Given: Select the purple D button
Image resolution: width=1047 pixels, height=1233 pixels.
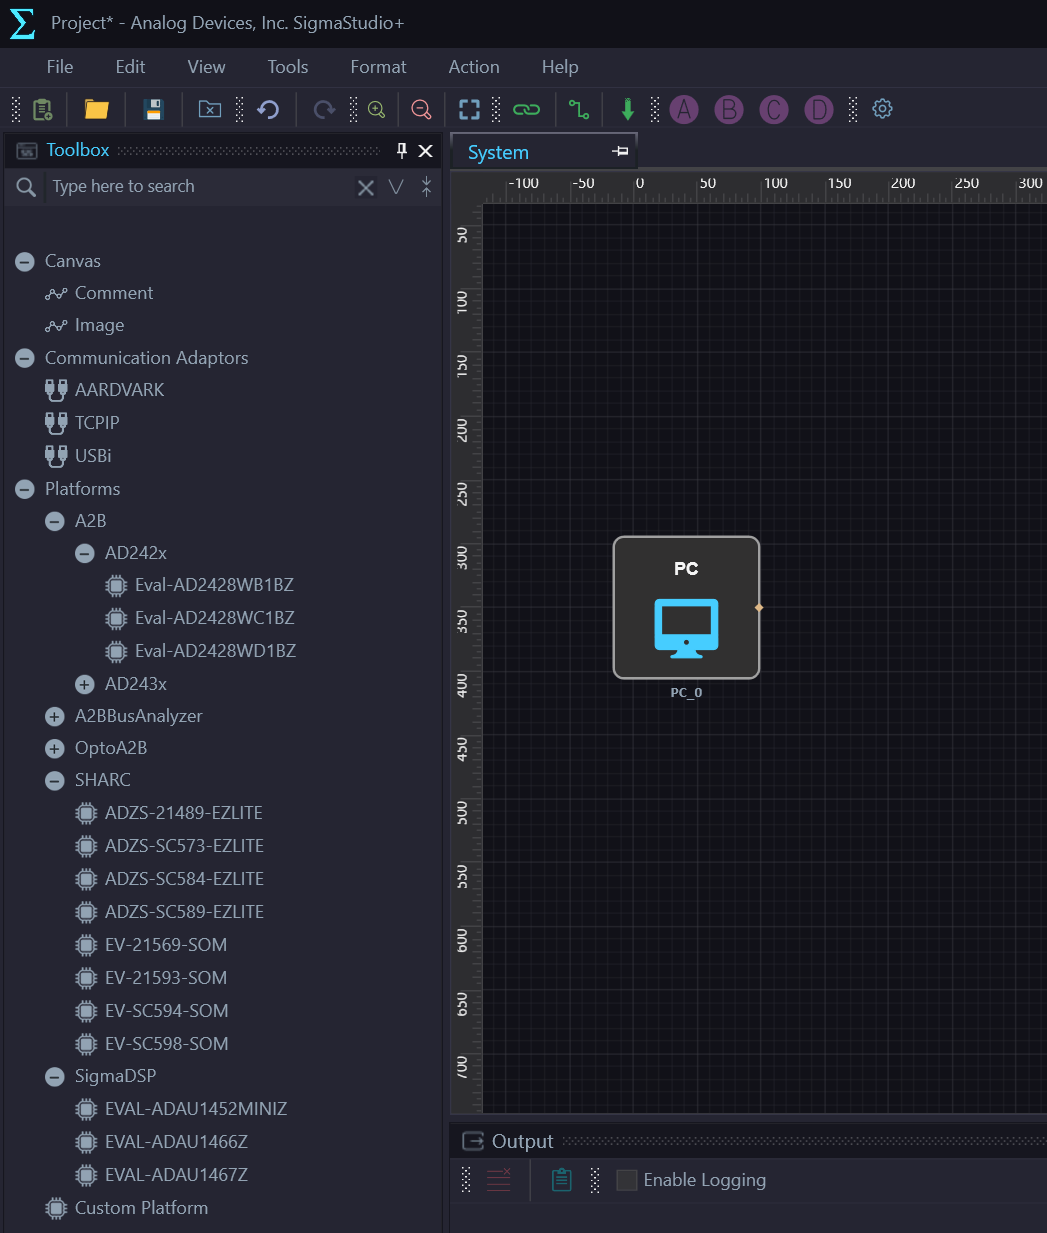Looking at the screenshot, I should tap(819, 109).
